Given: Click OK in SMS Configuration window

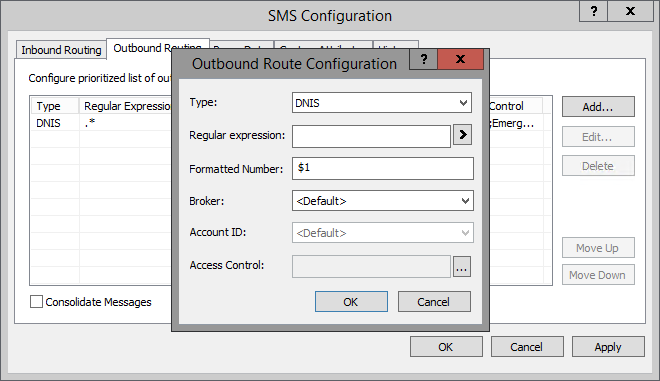Looking at the screenshot, I should [446, 346].
